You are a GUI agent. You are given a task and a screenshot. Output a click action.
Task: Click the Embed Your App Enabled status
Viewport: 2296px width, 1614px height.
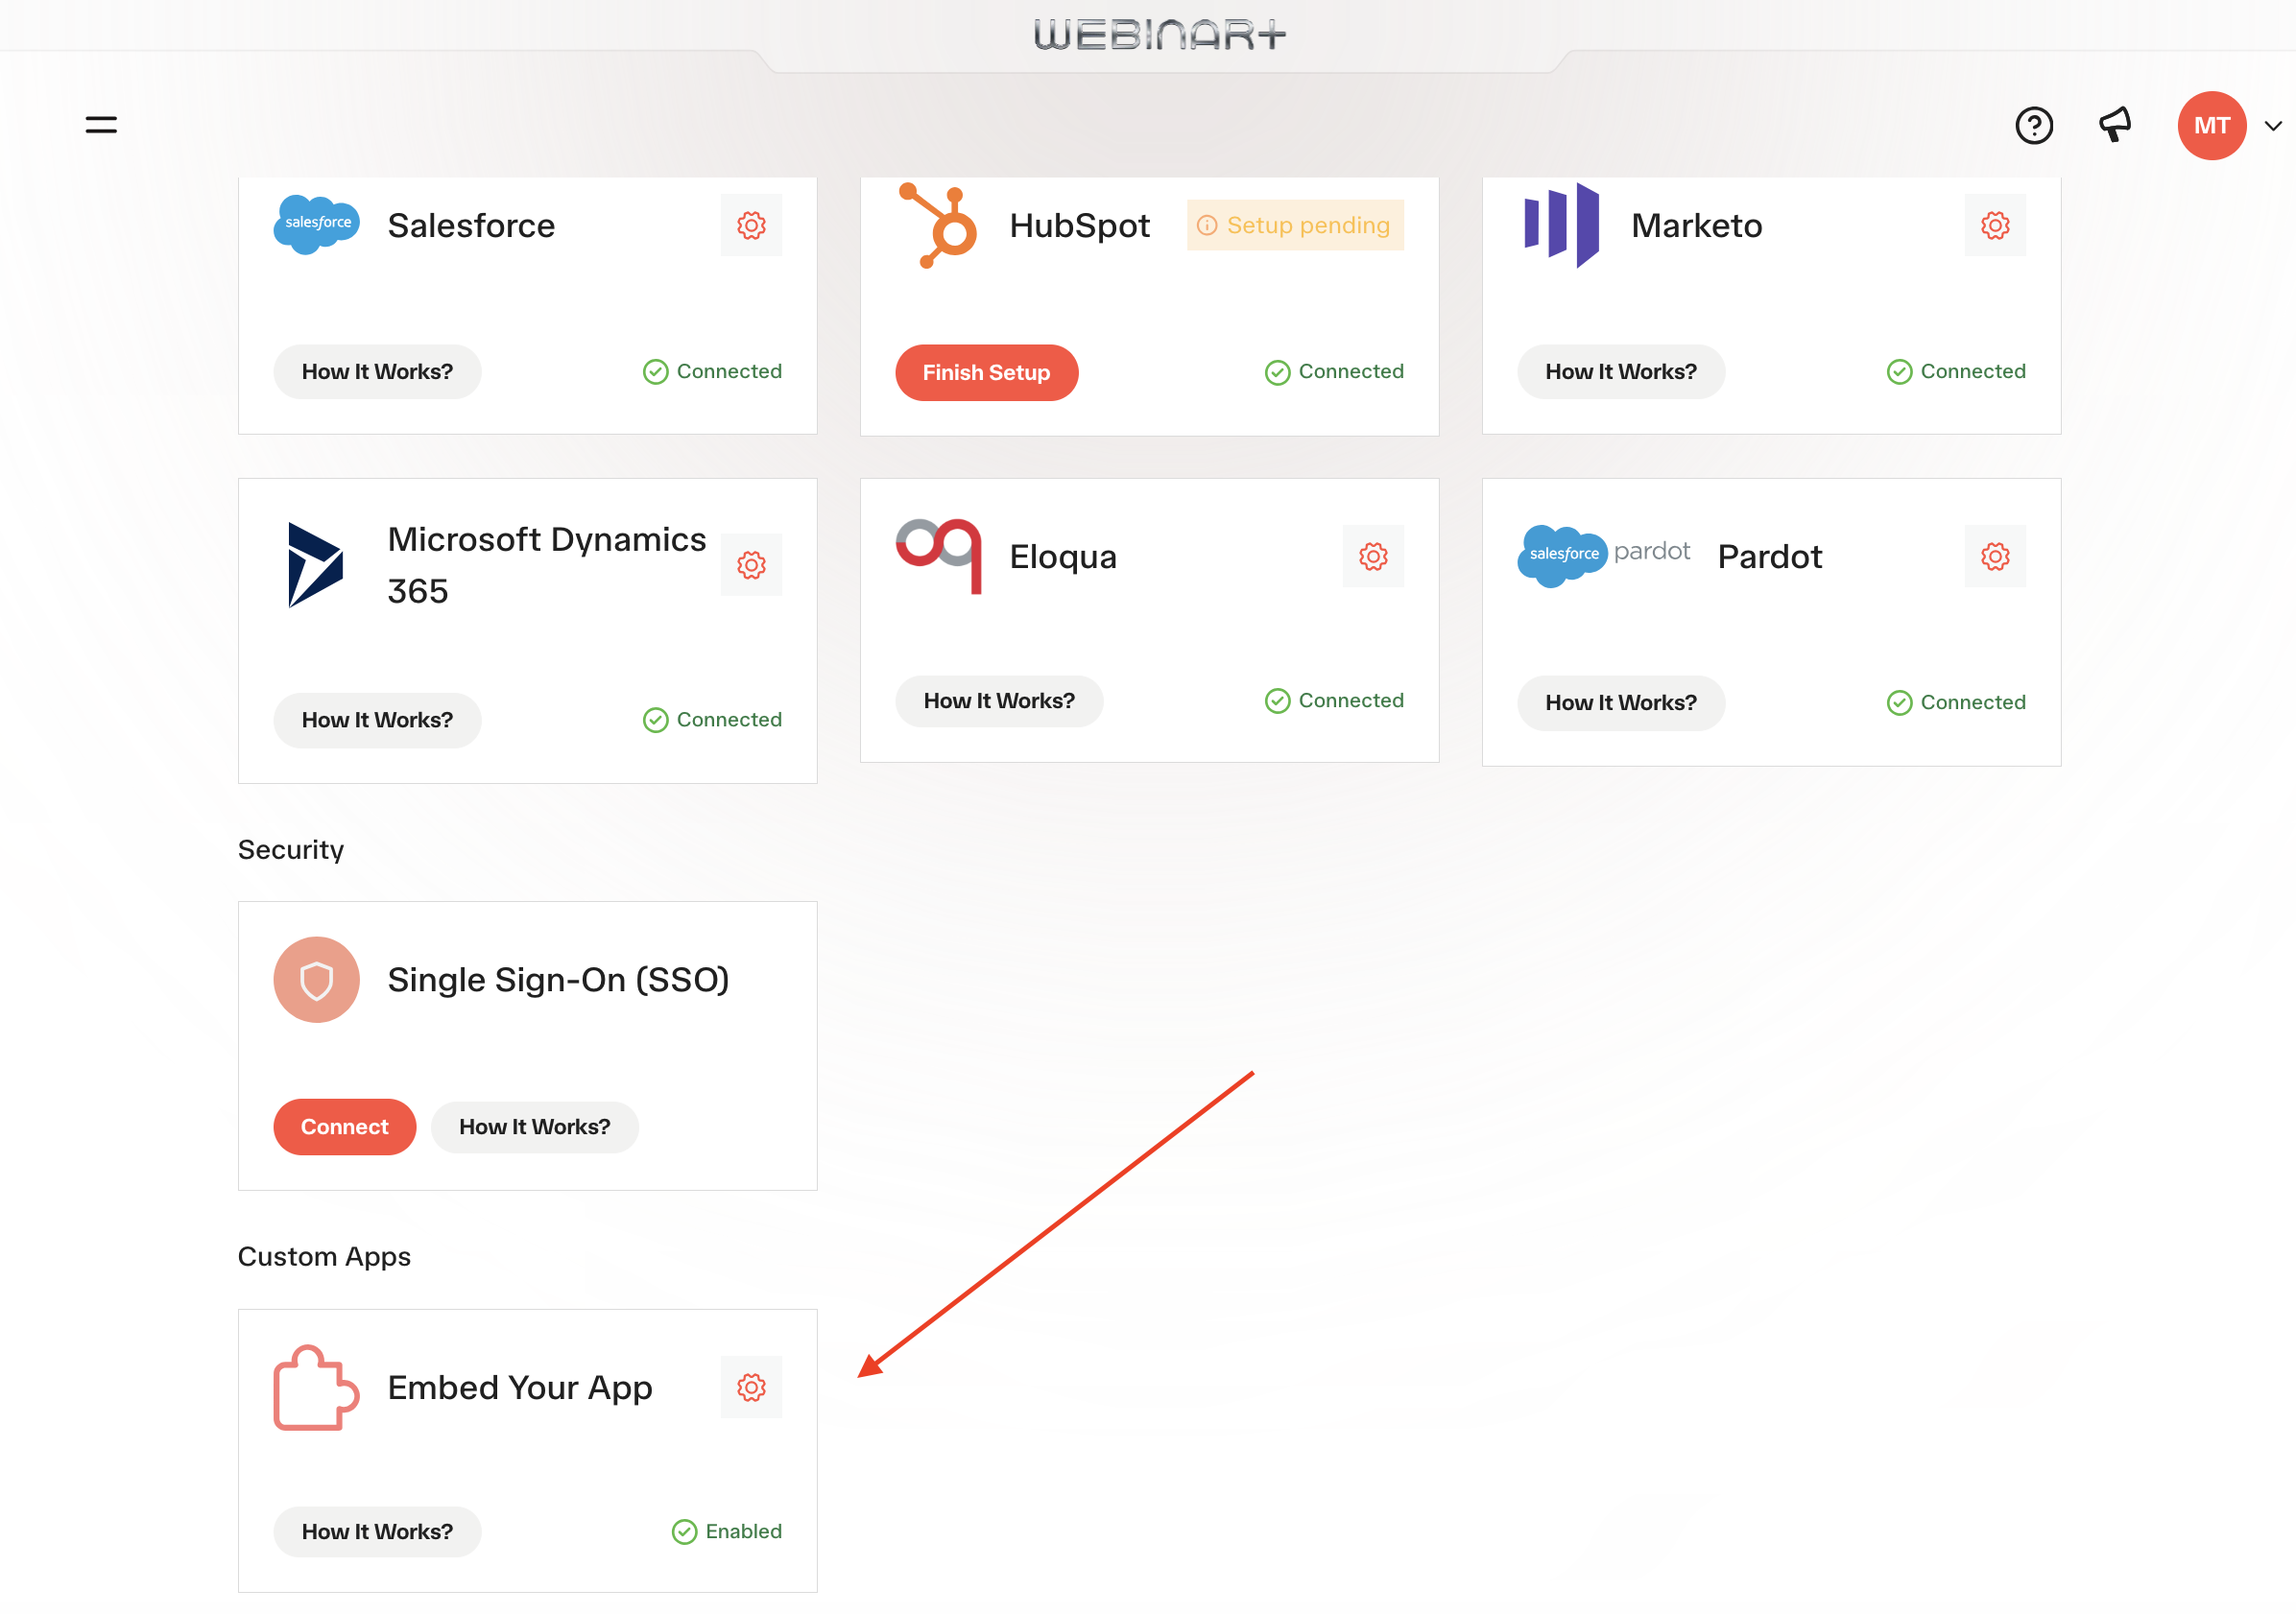pyautogui.click(x=726, y=1532)
